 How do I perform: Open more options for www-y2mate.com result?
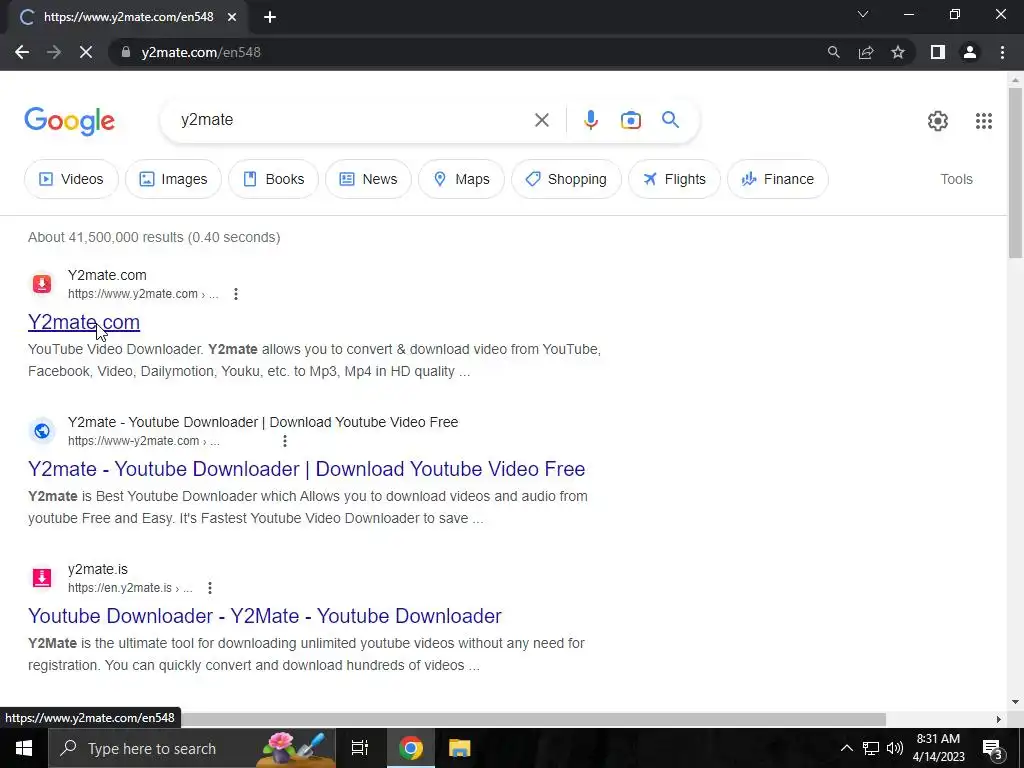[x=285, y=441]
